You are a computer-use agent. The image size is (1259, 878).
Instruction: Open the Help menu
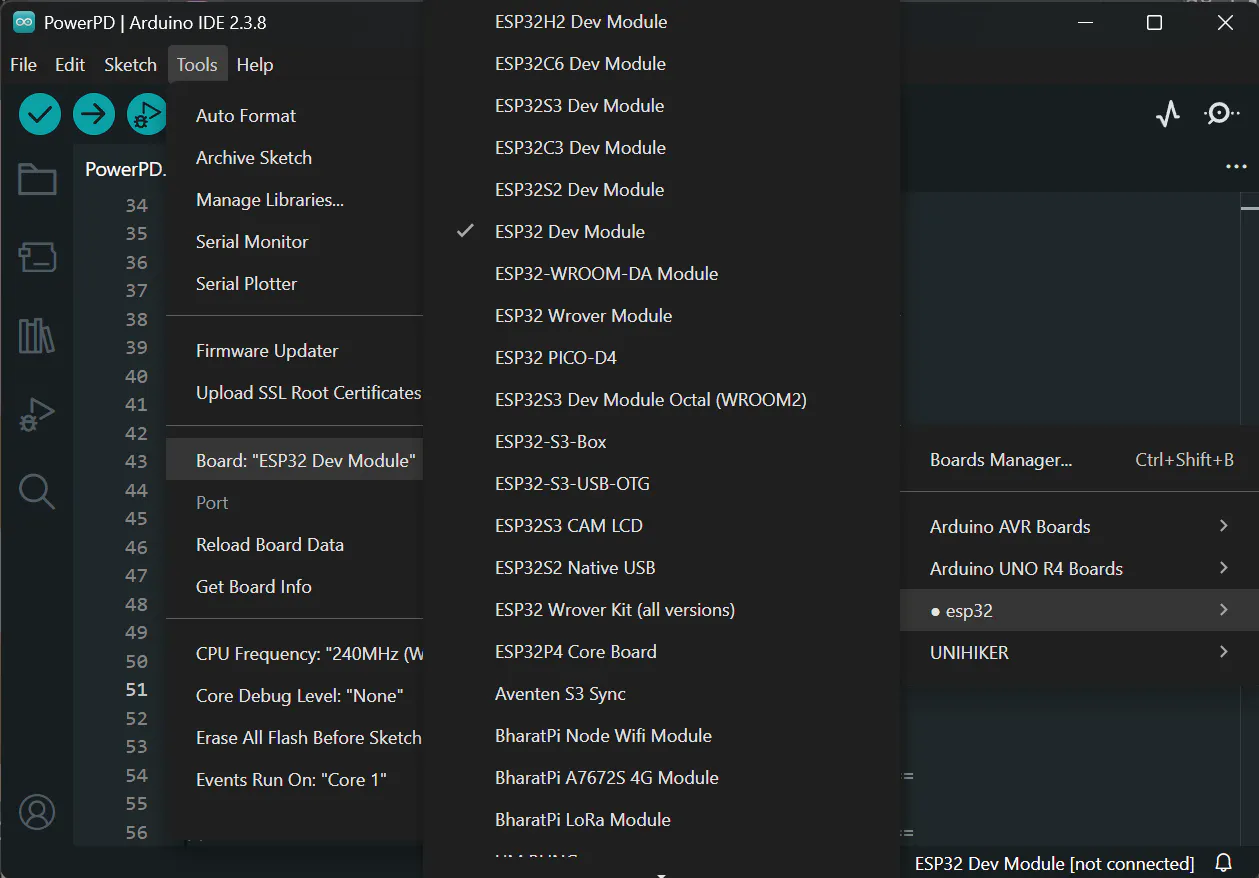255,64
